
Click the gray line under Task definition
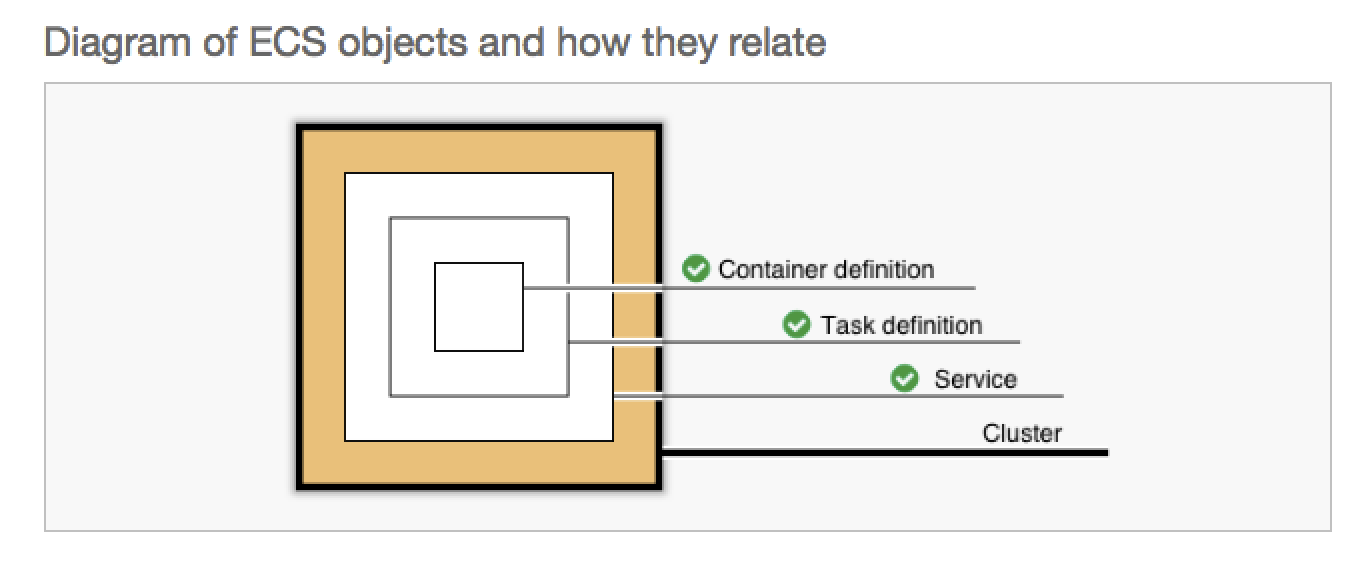click(x=794, y=342)
